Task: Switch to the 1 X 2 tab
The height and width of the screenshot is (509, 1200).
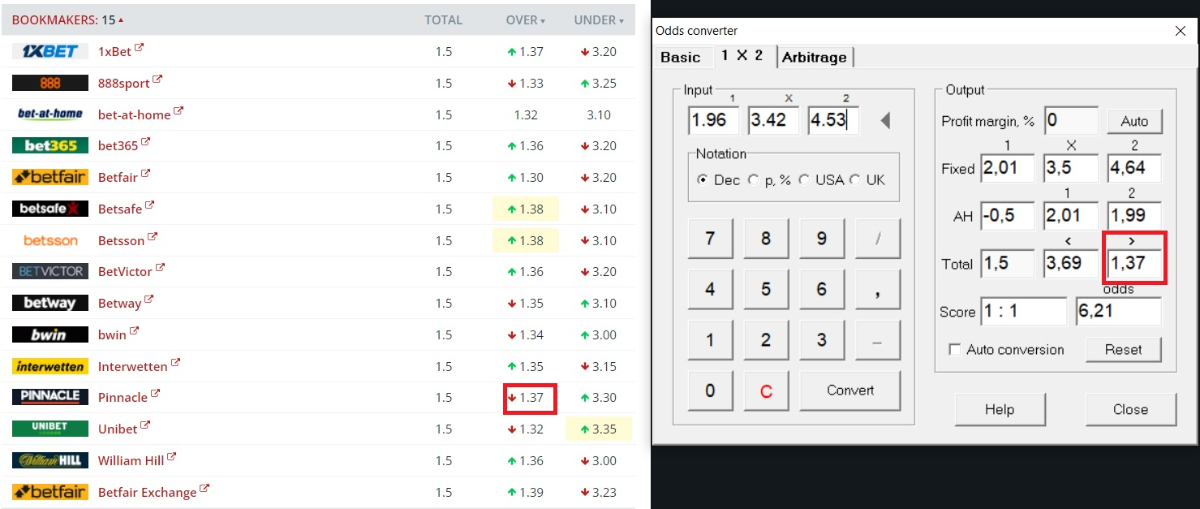Action: click(743, 55)
